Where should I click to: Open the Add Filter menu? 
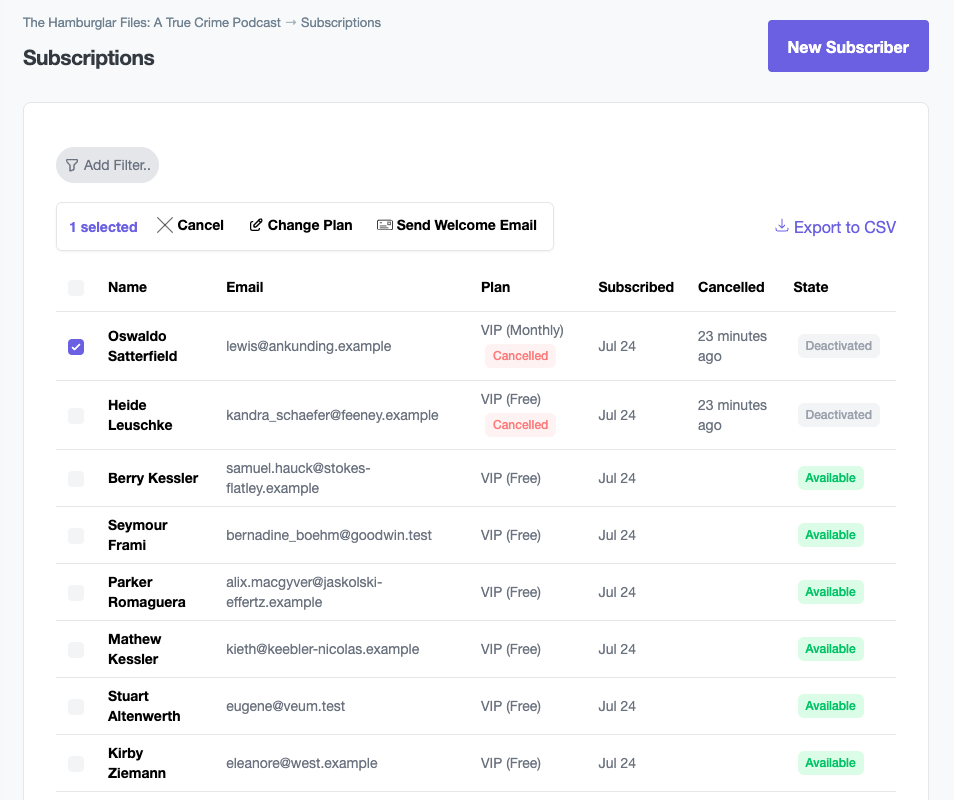107,165
